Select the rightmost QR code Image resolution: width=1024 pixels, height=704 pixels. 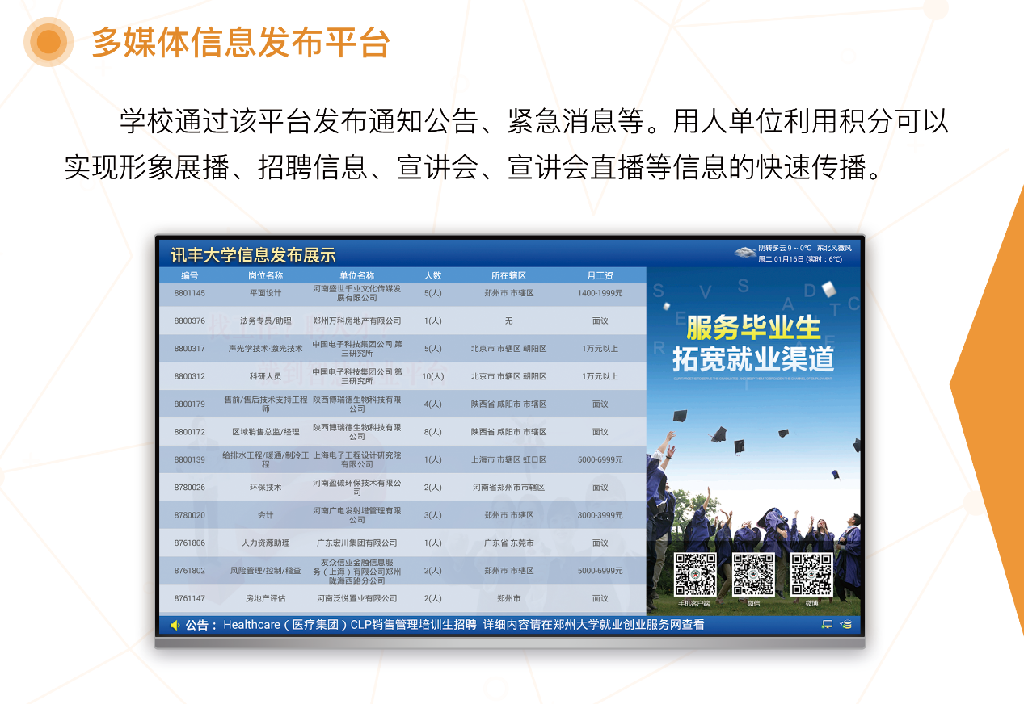pos(812,575)
